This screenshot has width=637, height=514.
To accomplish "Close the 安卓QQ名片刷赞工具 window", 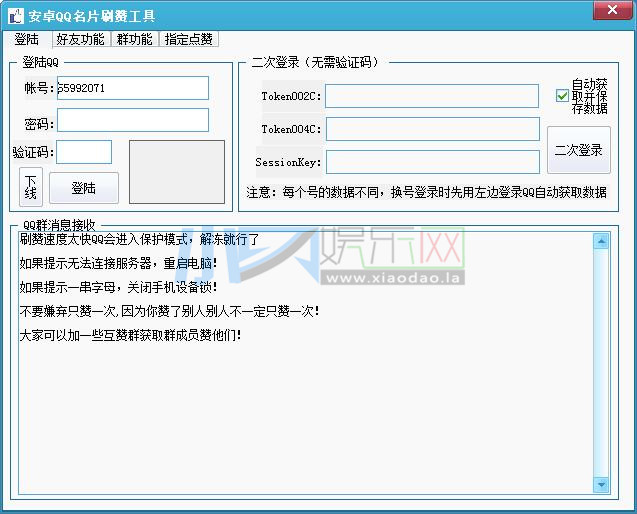I will pos(613,10).
